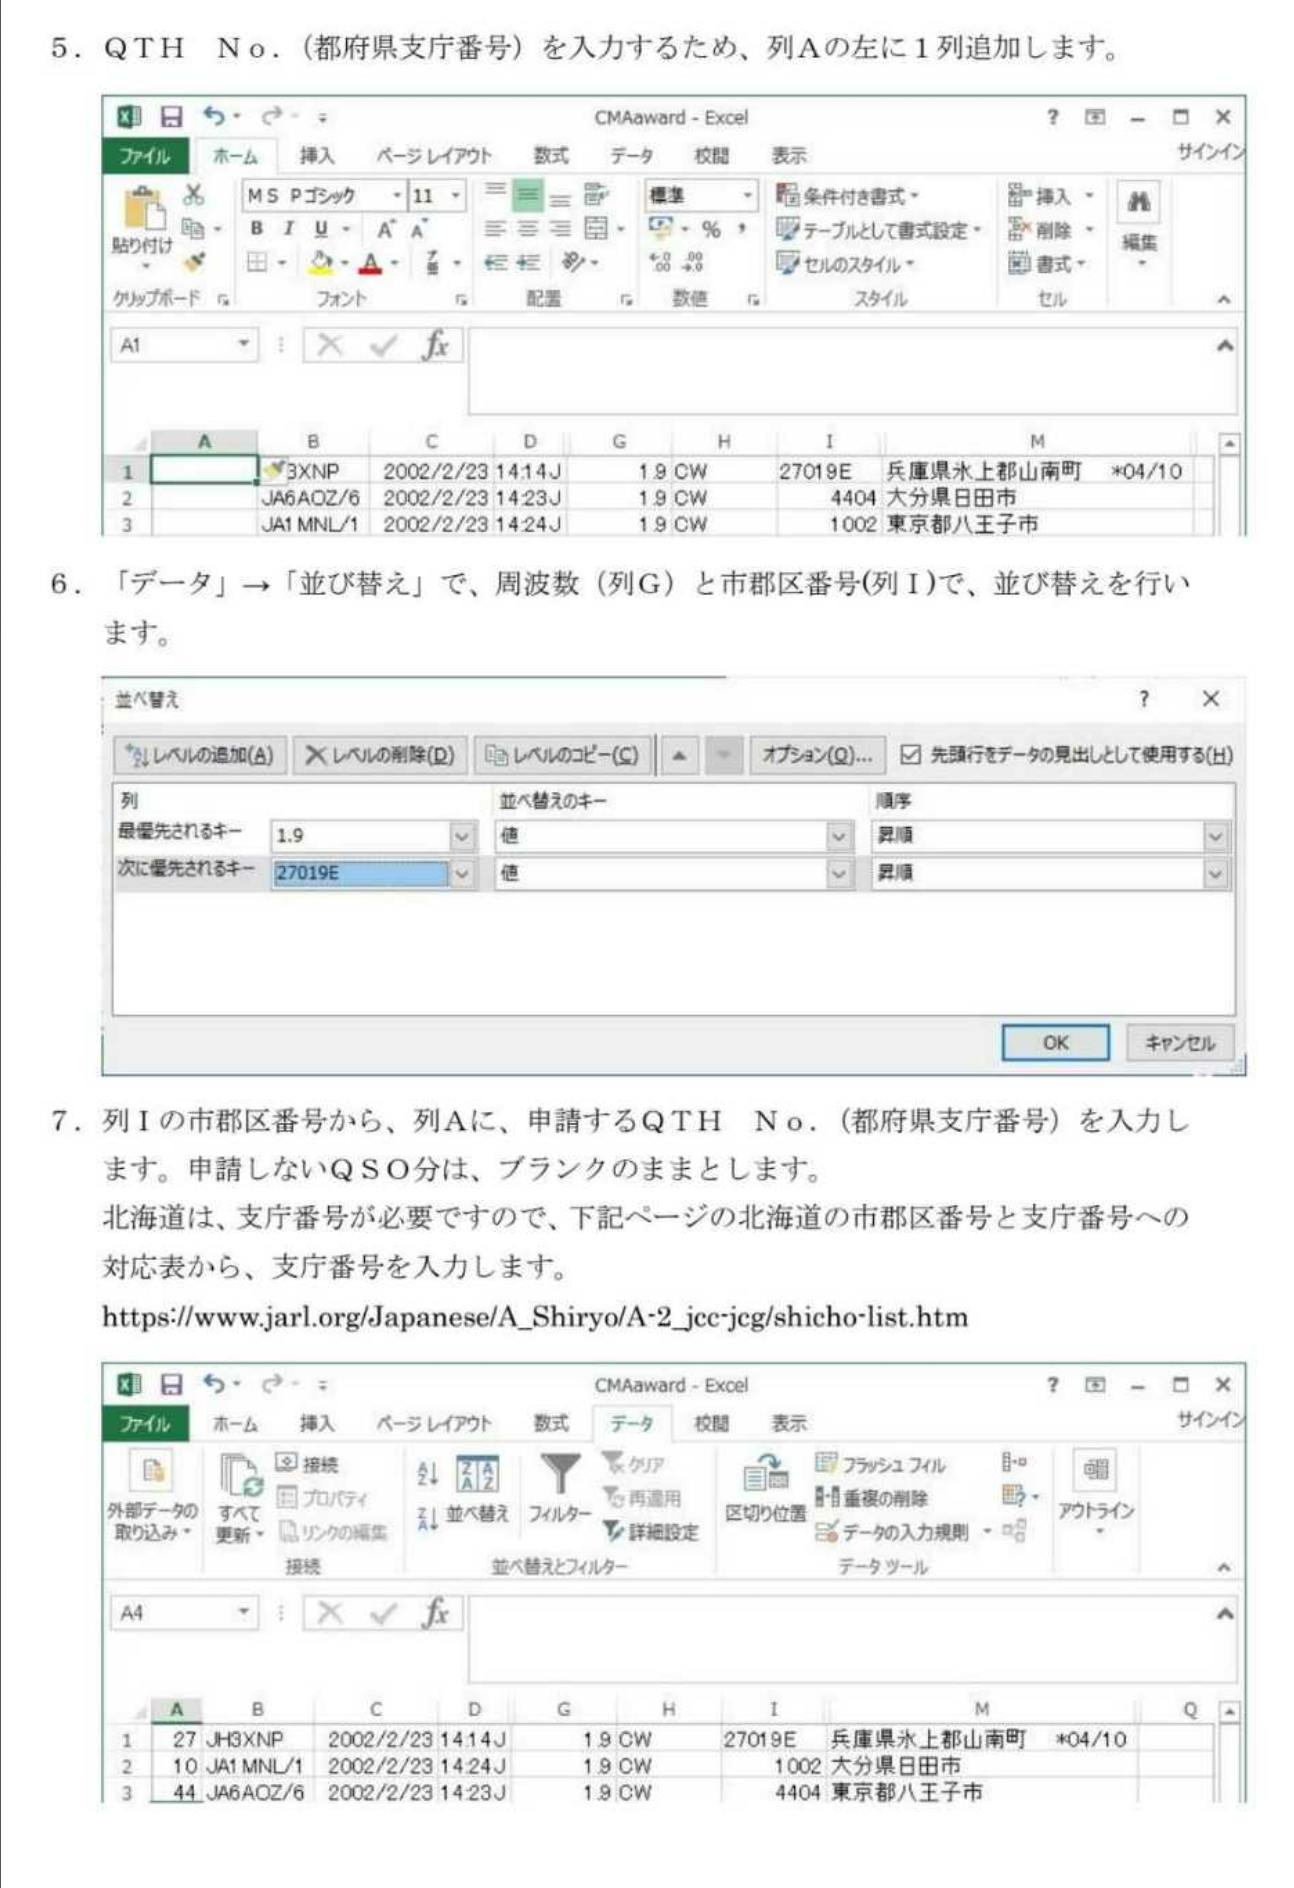This screenshot has width=1294, height=1888.
Task: Click レベルの追加(A) button
Action: point(200,755)
